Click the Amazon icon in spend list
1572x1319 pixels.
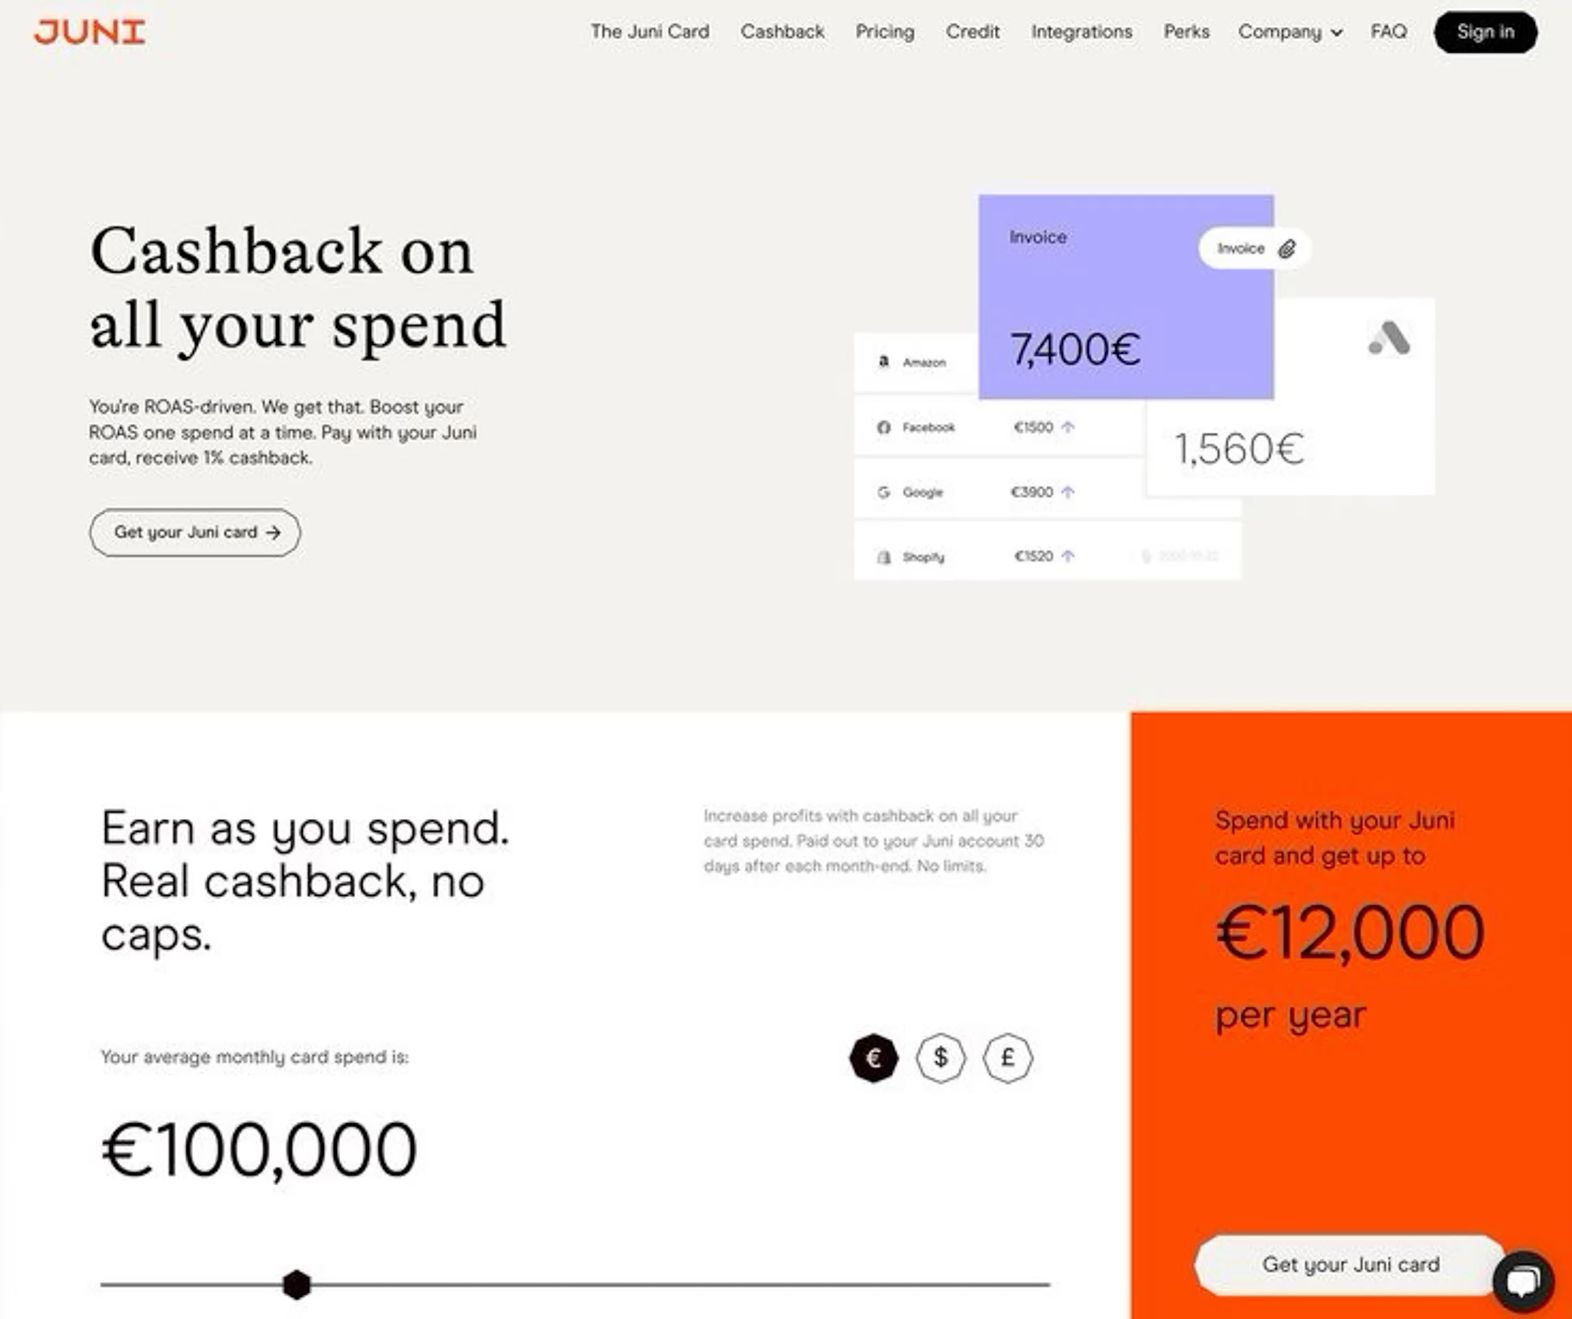tap(884, 362)
